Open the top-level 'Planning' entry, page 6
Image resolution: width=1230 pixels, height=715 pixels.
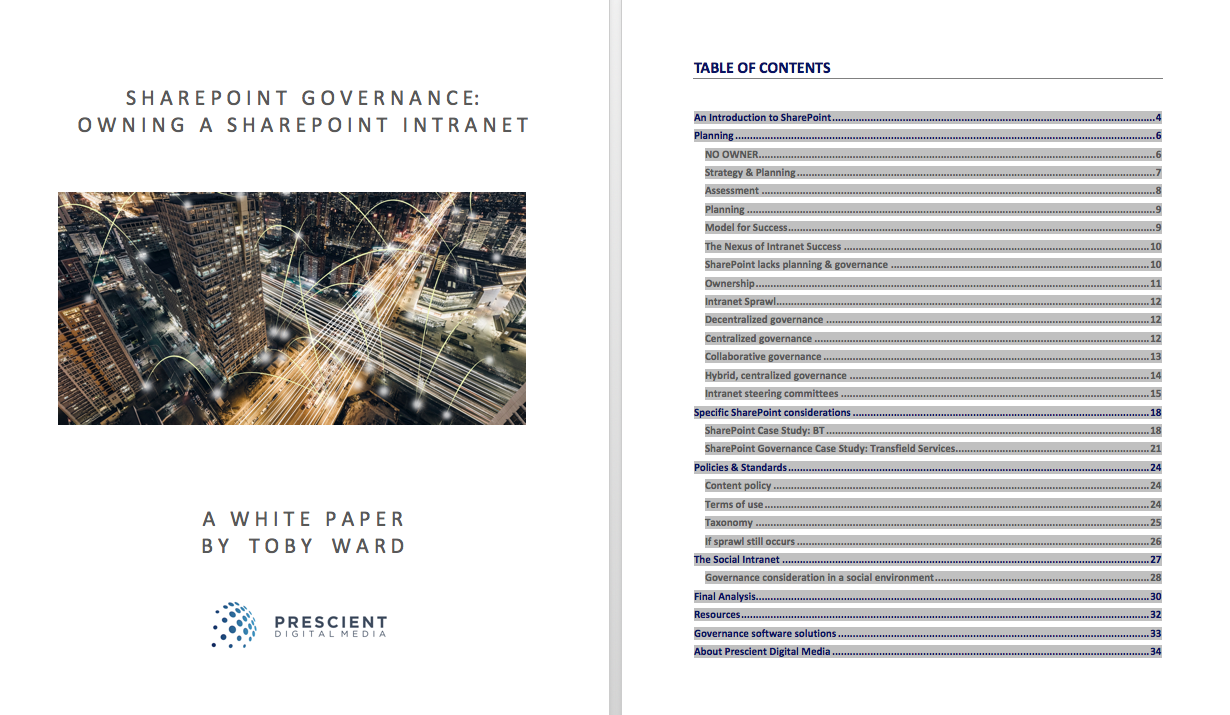(927, 136)
